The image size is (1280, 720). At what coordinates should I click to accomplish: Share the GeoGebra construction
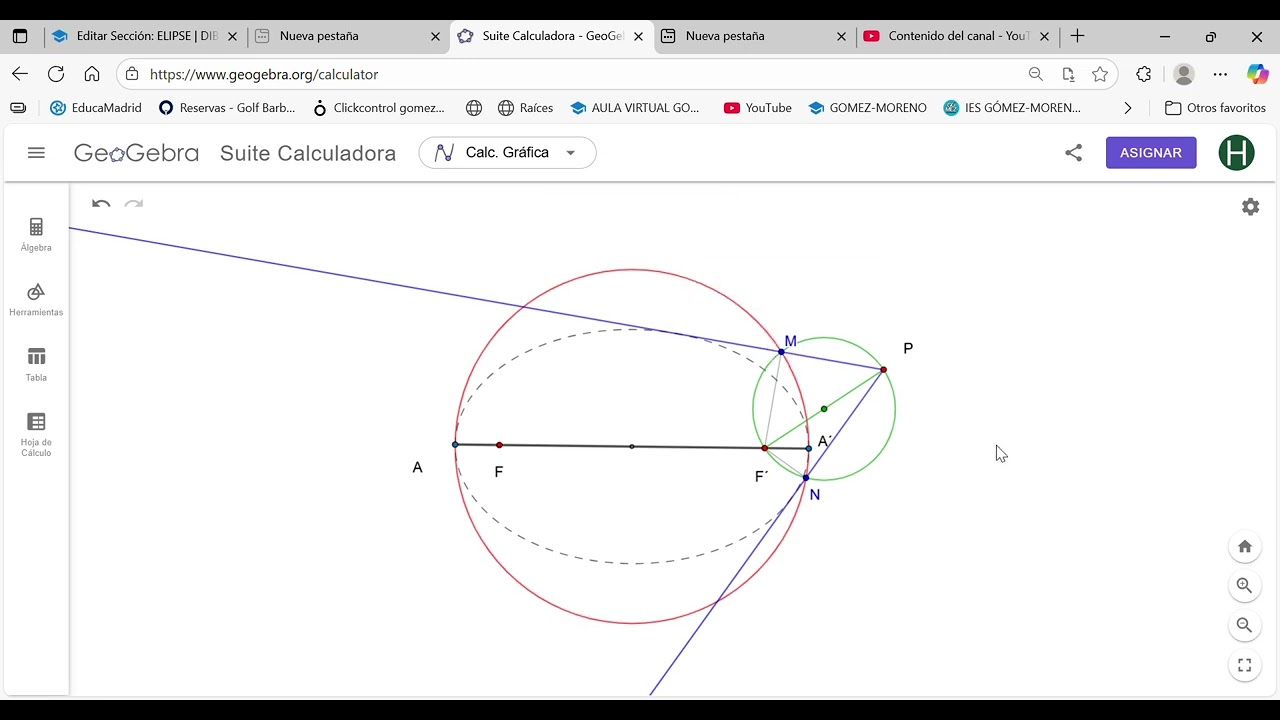[x=1073, y=153]
